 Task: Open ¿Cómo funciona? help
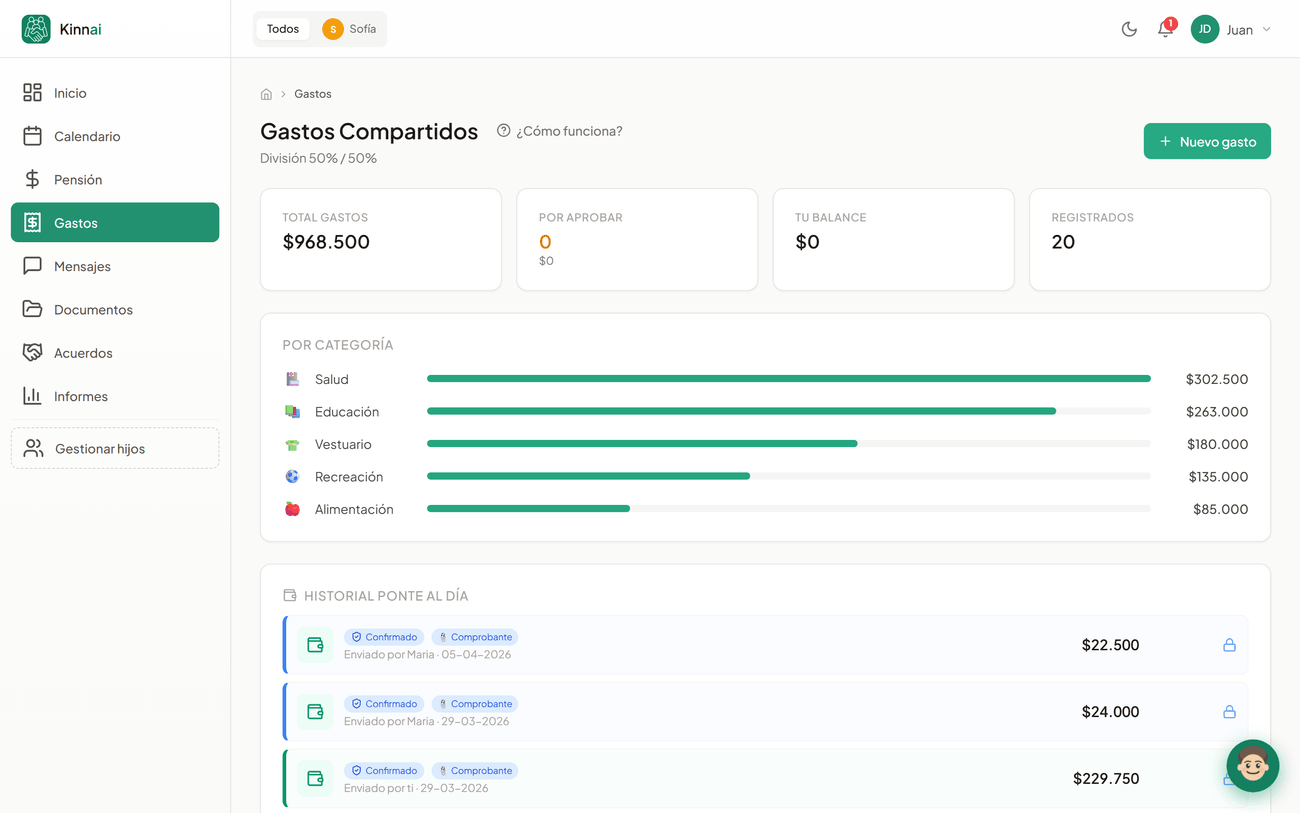pyautogui.click(x=560, y=131)
